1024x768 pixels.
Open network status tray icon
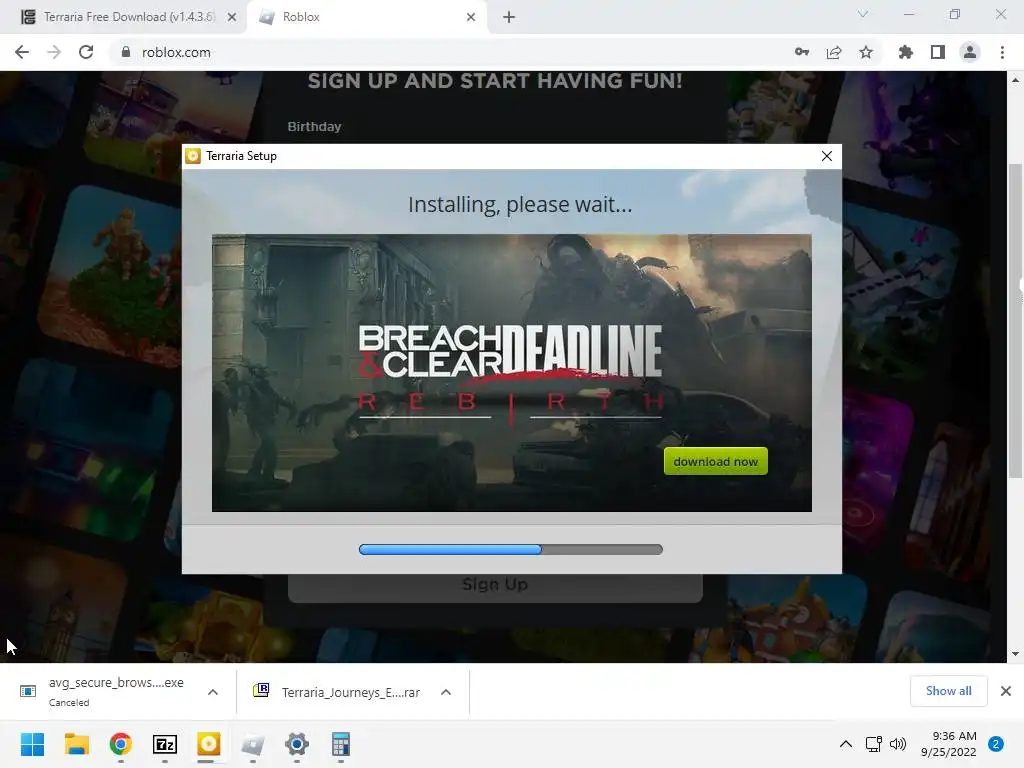point(873,744)
